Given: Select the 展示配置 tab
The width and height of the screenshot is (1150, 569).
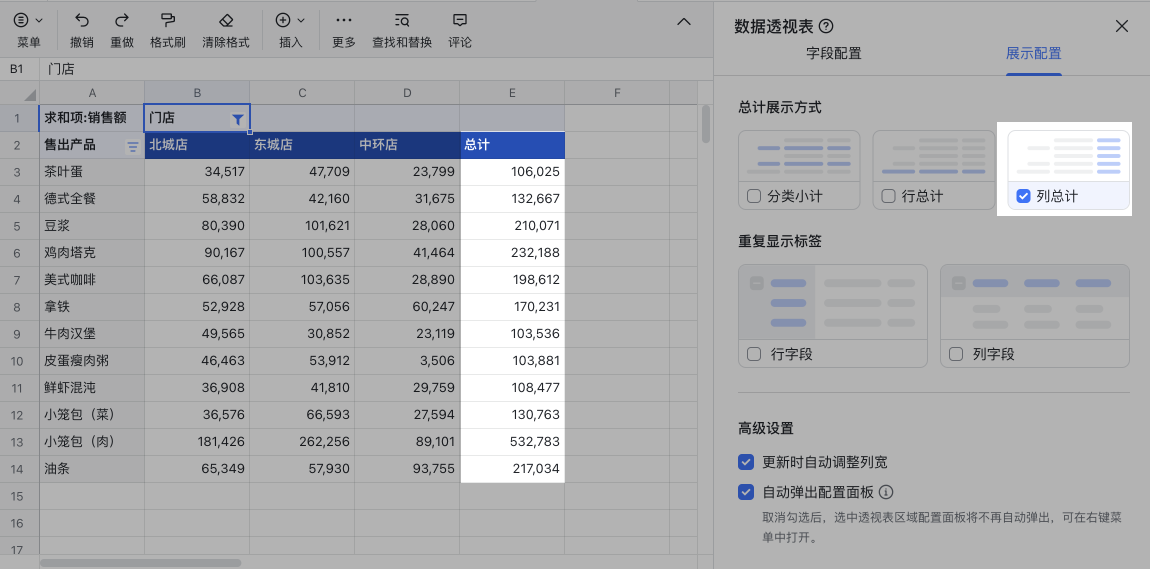Looking at the screenshot, I should click(x=1033, y=54).
